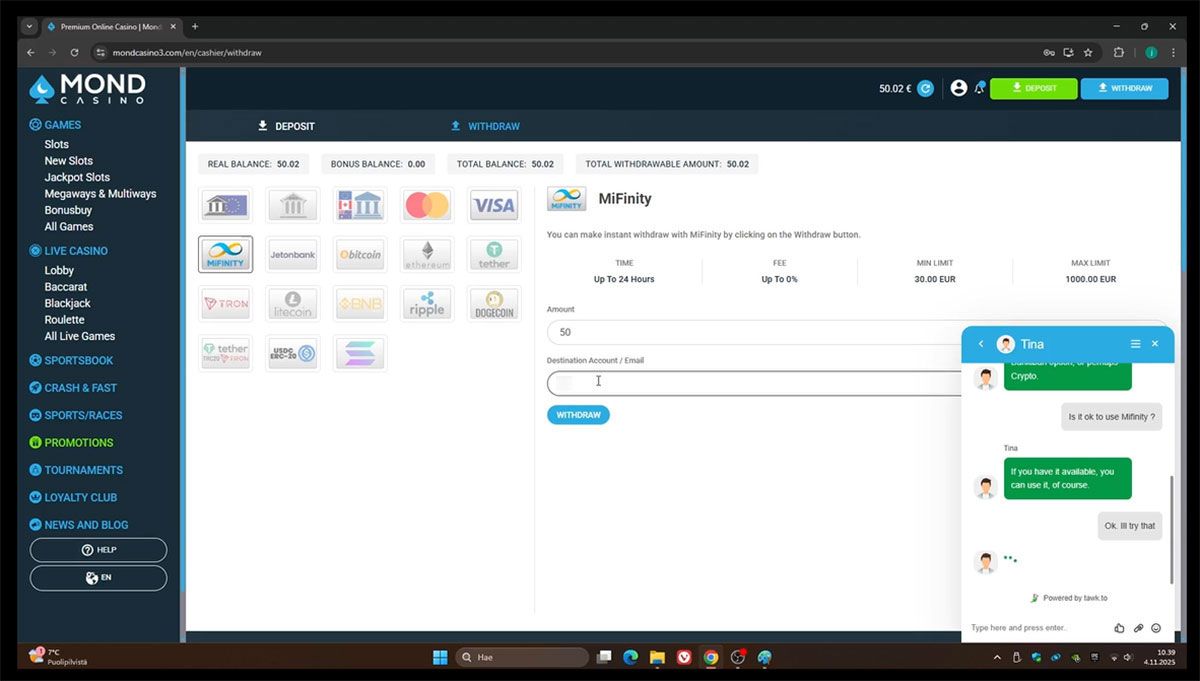Expand the Live Casino section

coord(76,251)
